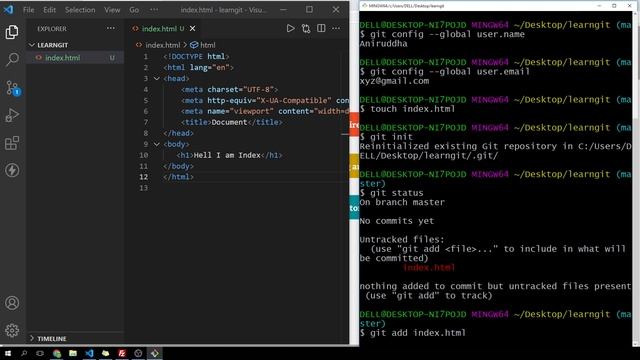This screenshot has width=640, height=360.
Task: Open the Edit menu
Action: pyautogui.click(x=49, y=10)
